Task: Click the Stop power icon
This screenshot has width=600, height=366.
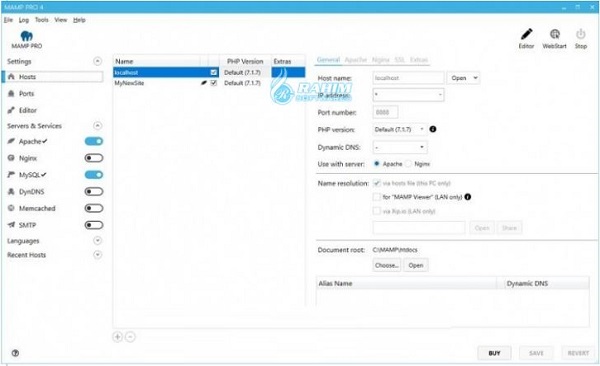Action: coord(580,34)
